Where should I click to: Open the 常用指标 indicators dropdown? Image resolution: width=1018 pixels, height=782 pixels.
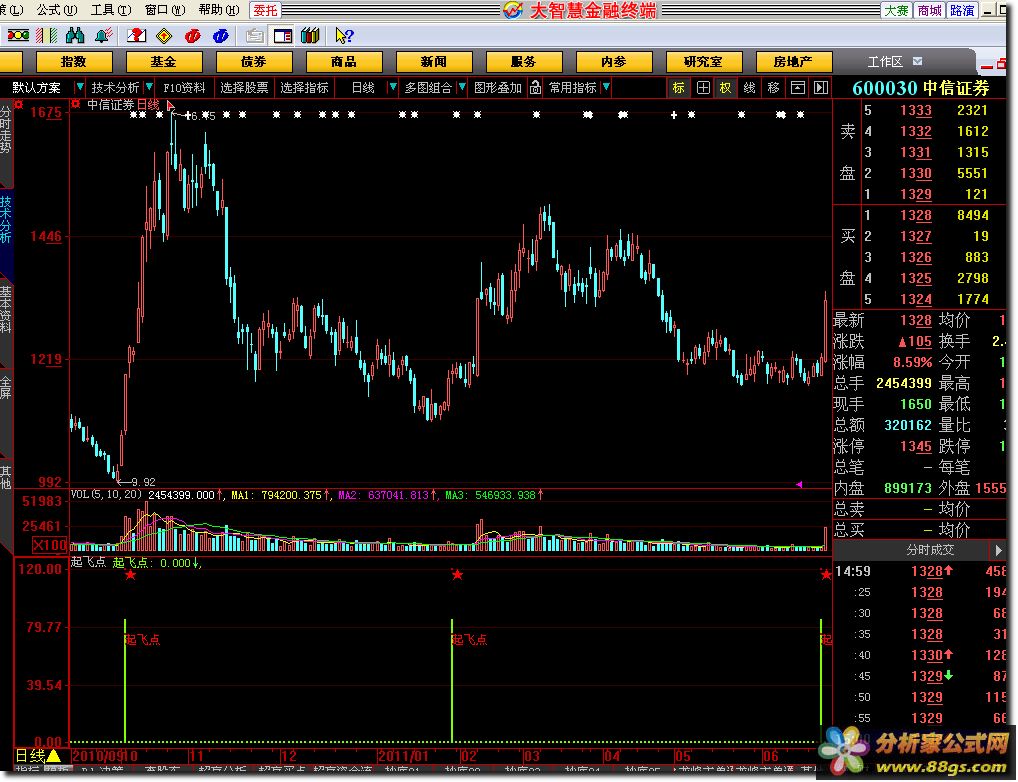(x=606, y=86)
